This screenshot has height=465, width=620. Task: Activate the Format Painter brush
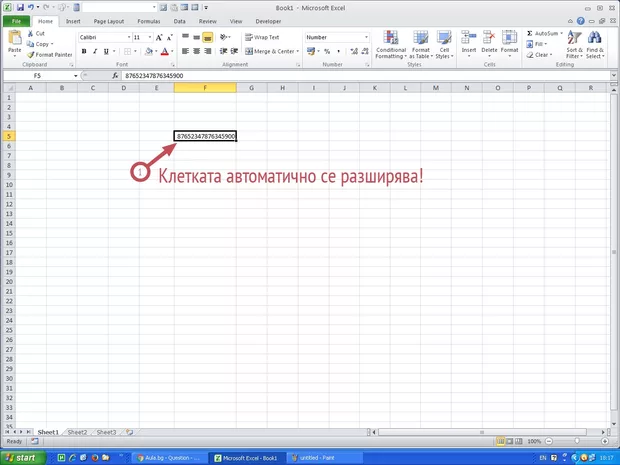point(30,55)
